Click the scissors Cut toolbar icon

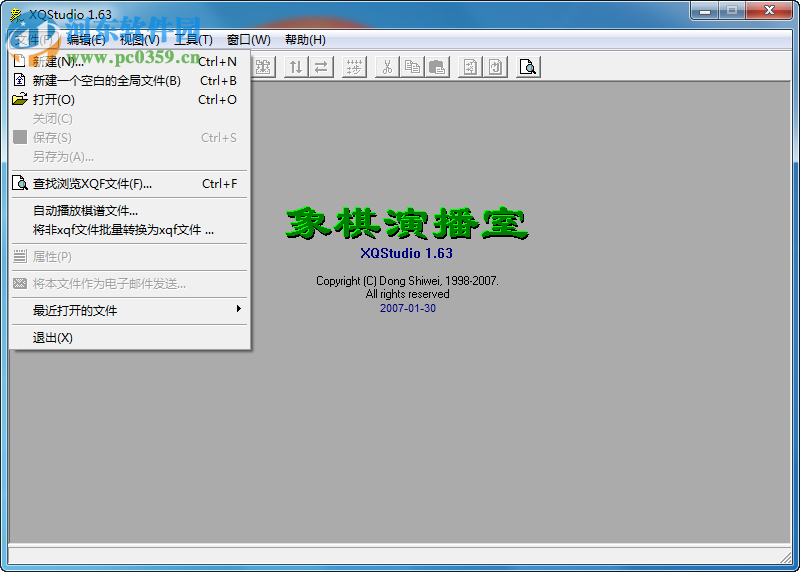pos(387,67)
